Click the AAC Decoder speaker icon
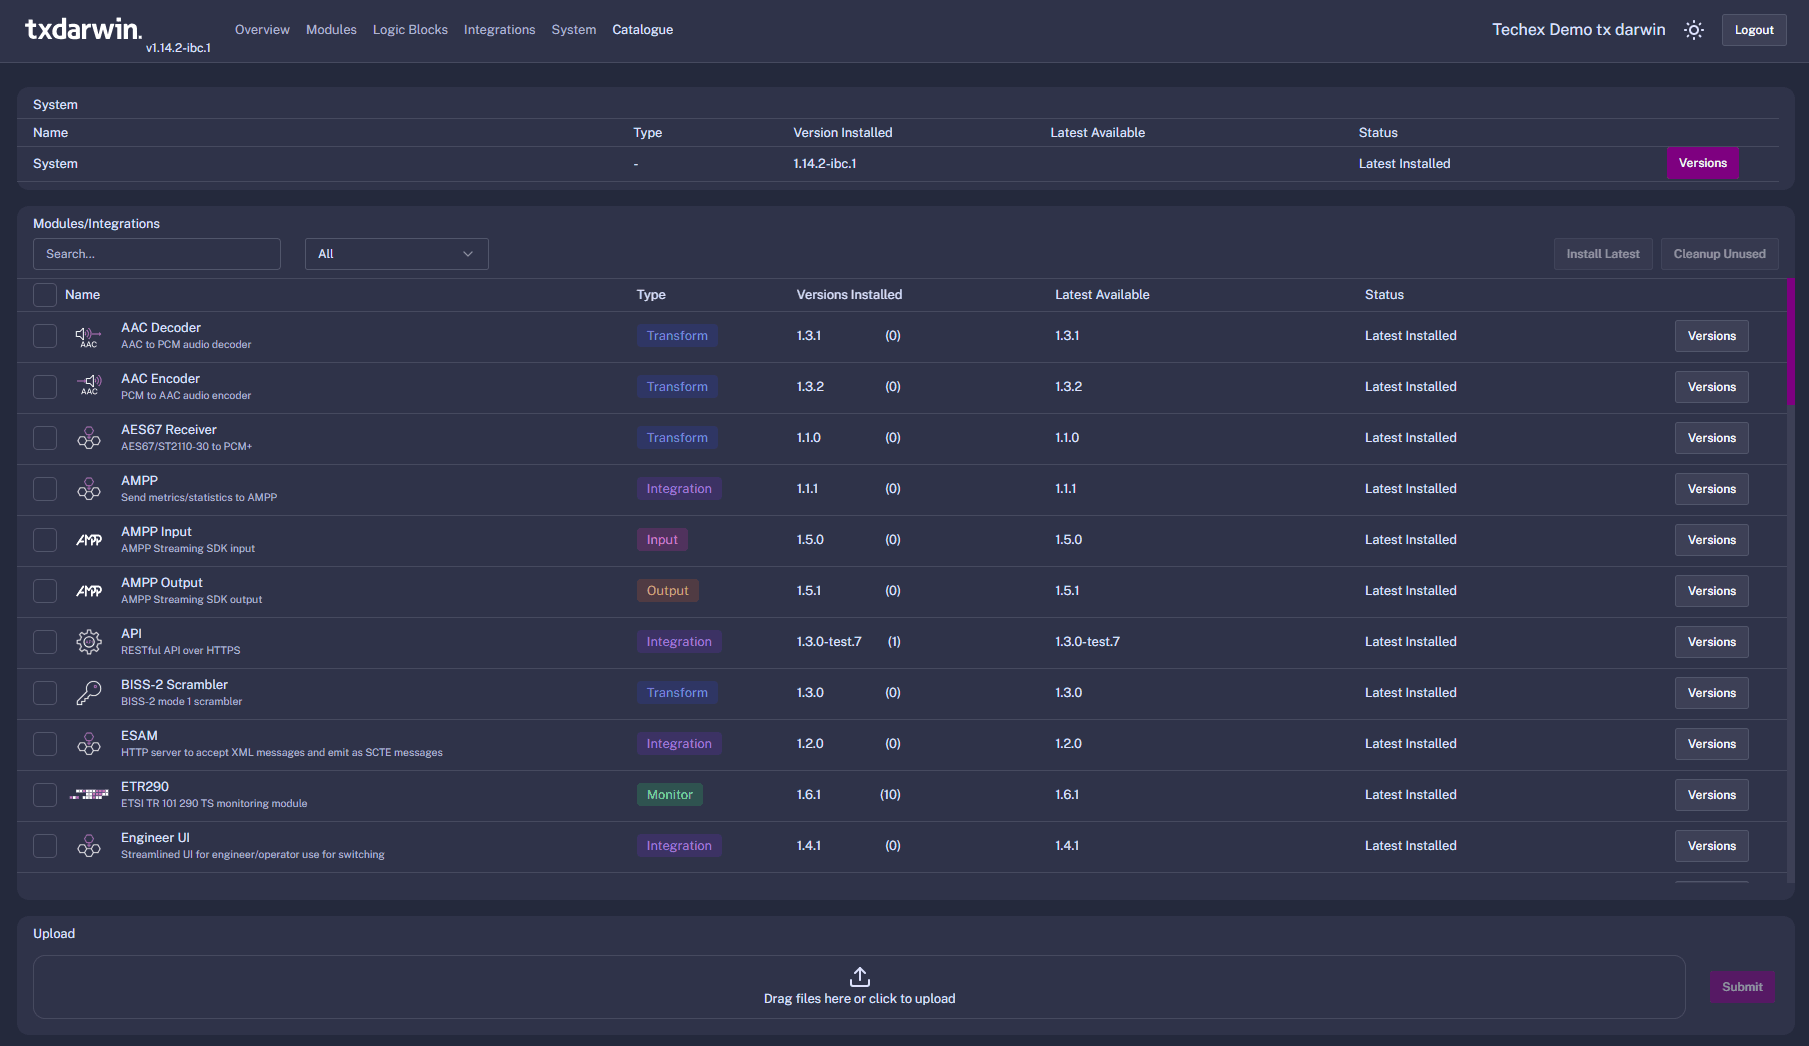This screenshot has height=1046, width=1809. (89, 336)
